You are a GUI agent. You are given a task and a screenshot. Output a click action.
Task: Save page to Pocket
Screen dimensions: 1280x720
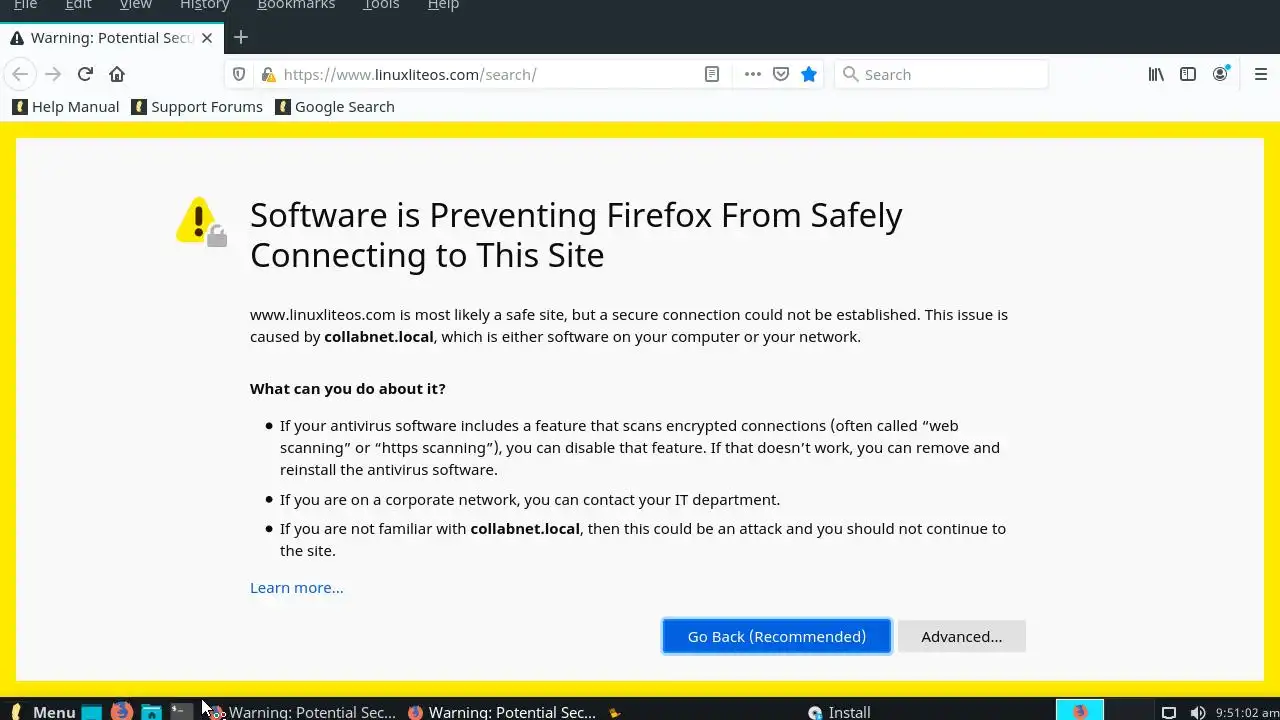tap(781, 74)
